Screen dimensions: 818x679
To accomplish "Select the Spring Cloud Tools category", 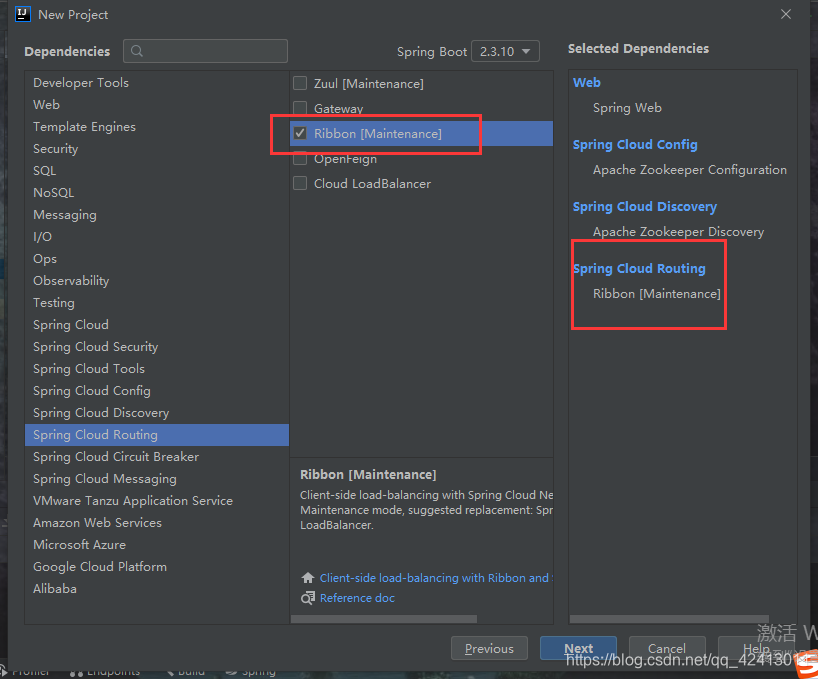I will [x=157, y=369].
